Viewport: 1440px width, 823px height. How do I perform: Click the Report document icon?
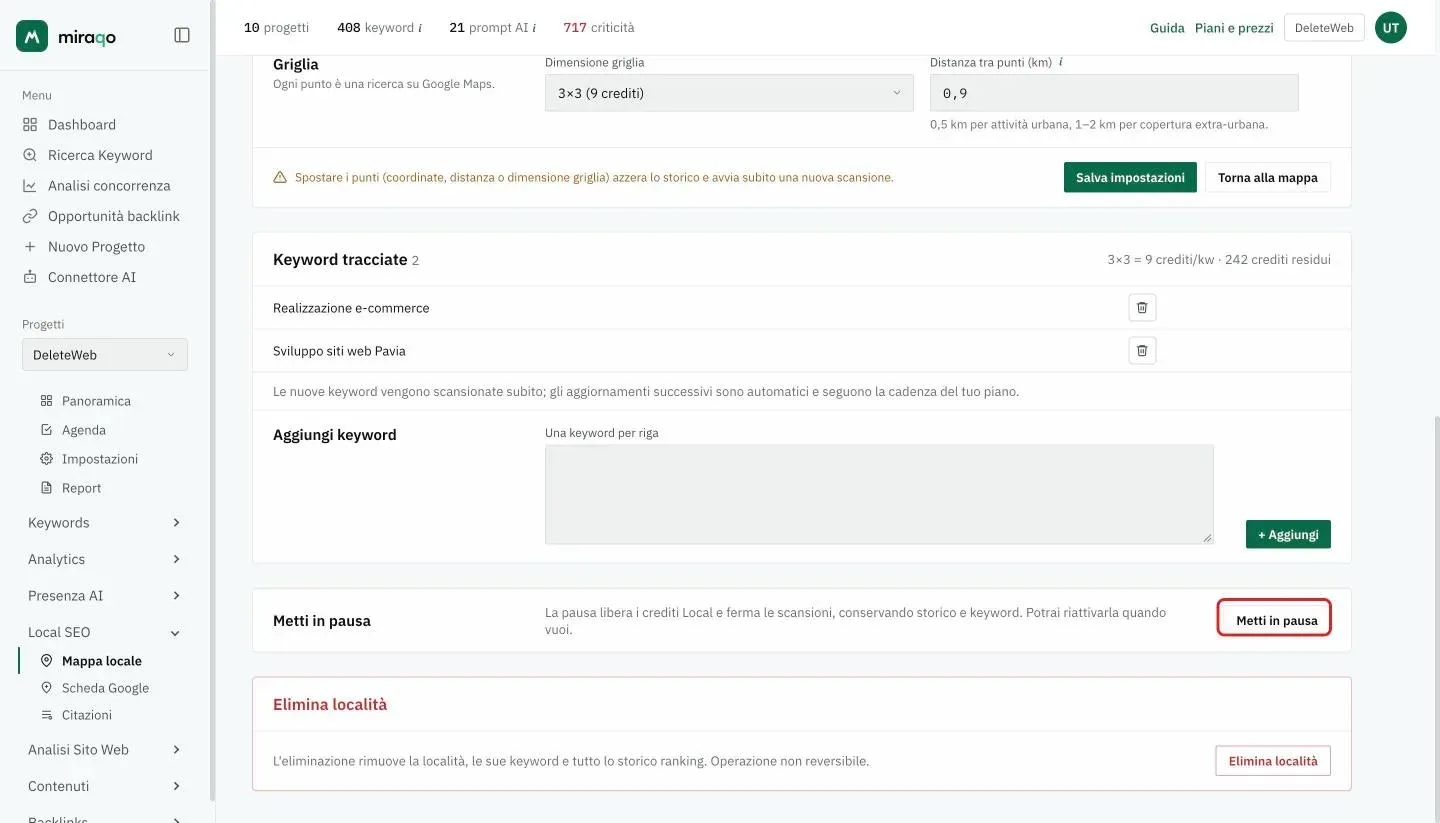point(46,488)
